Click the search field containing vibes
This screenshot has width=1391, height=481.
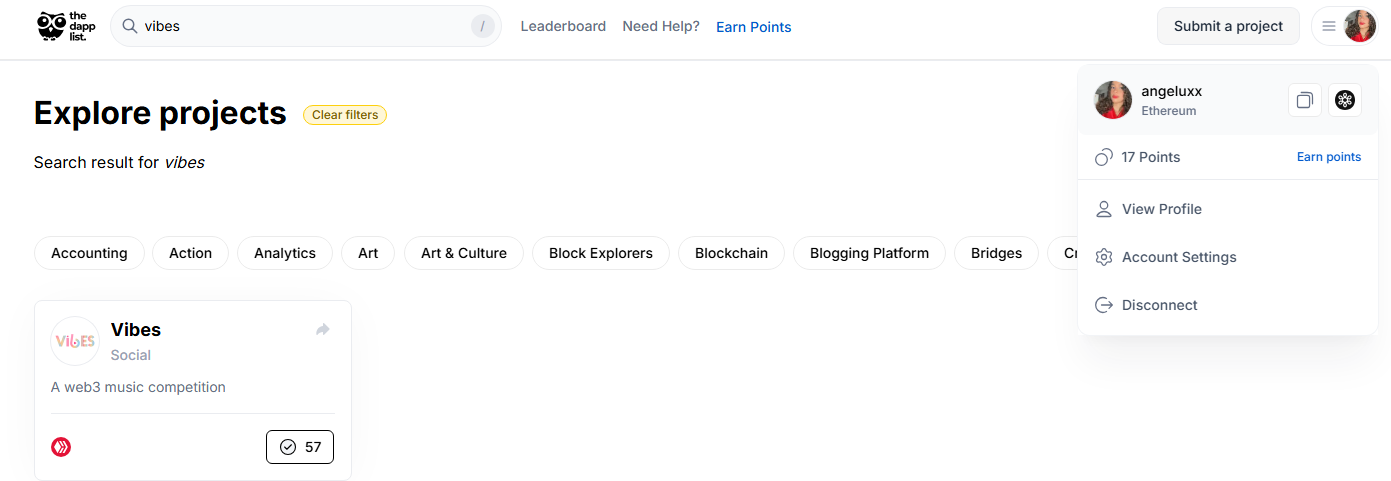[306, 26]
